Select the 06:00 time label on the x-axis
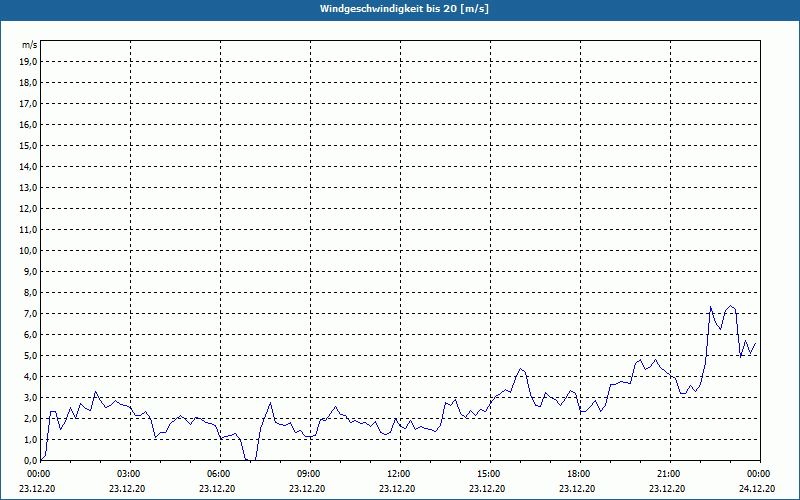Image resolution: width=800 pixels, height=500 pixels. [x=218, y=473]
